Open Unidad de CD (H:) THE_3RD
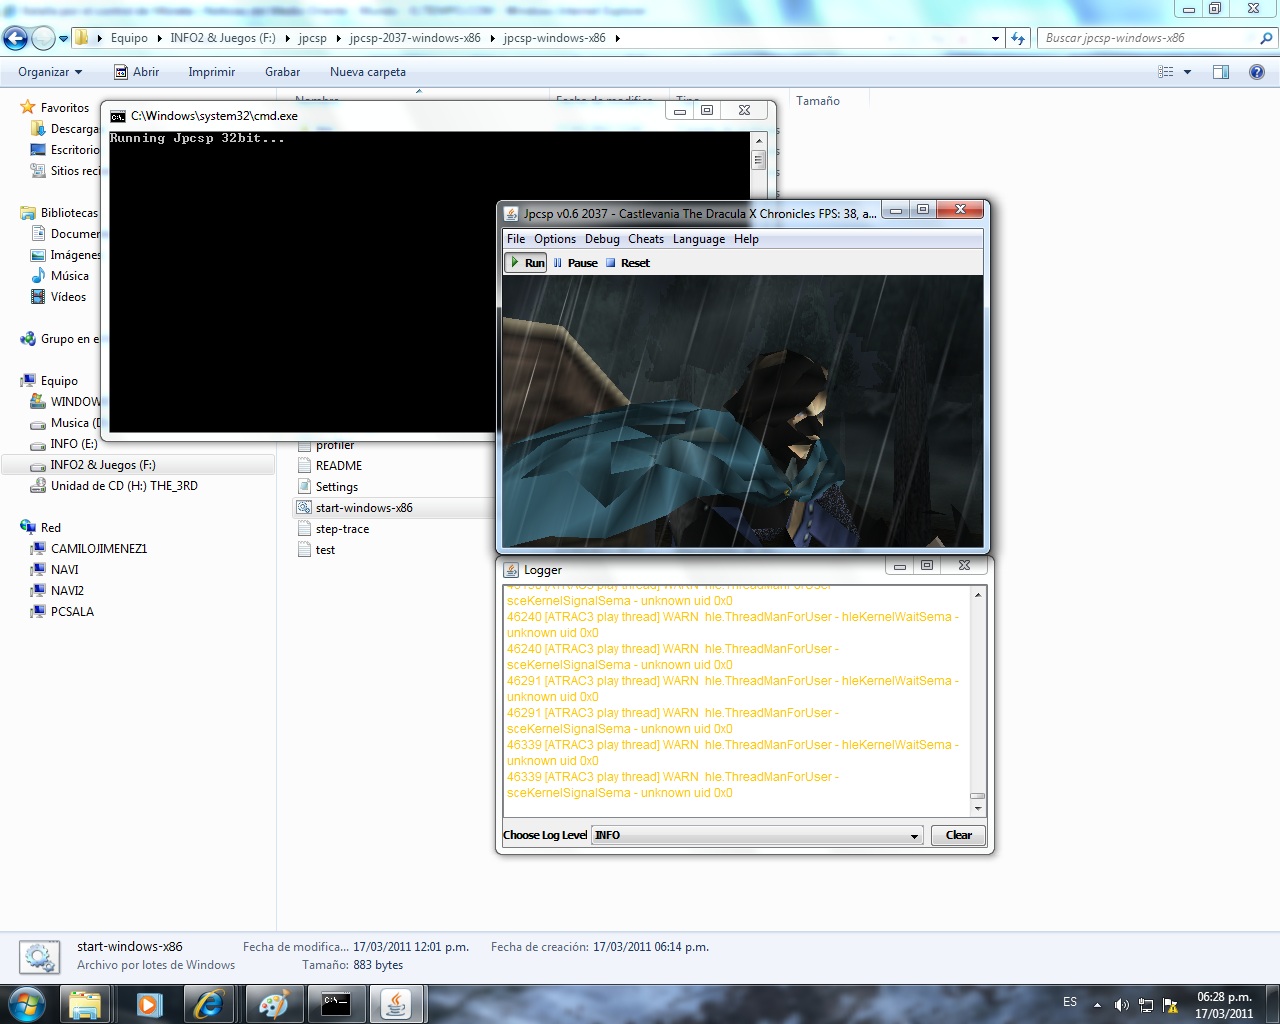Image resolution: width=1280 pixels, height=1024 pixels. tap(124, 486)
